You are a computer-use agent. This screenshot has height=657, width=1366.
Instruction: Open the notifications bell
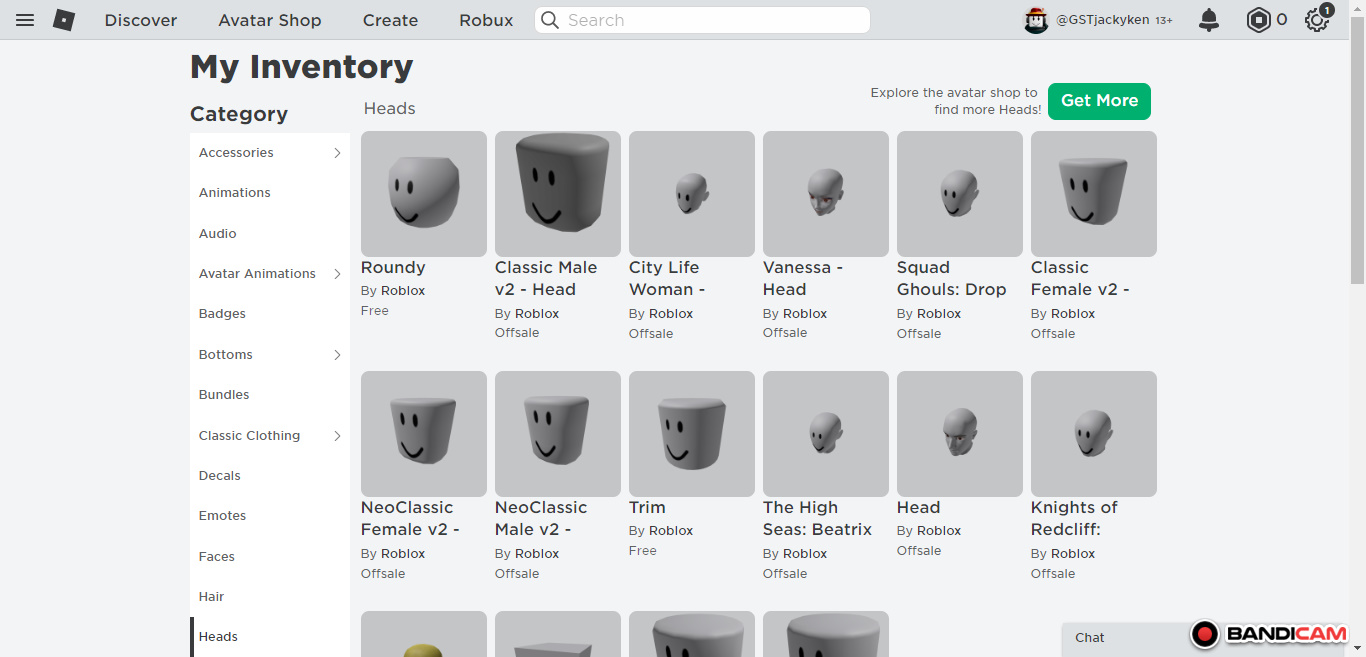(1209, 20)
